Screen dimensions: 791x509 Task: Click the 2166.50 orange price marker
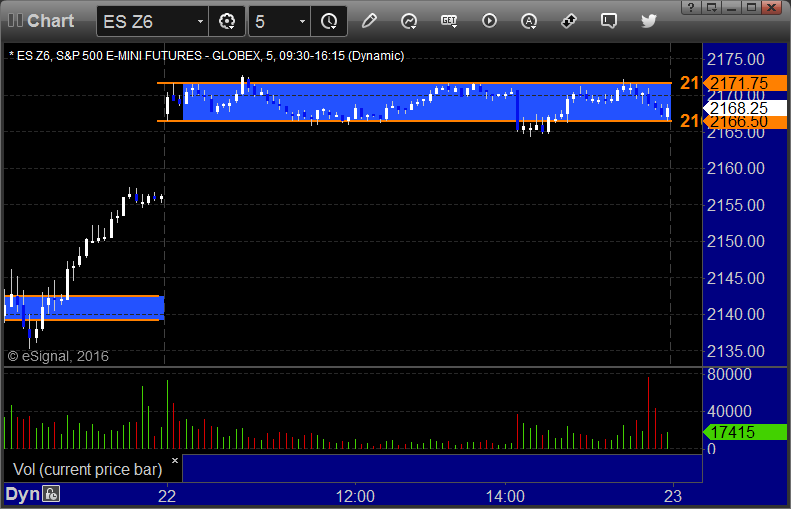click(745, 121)
